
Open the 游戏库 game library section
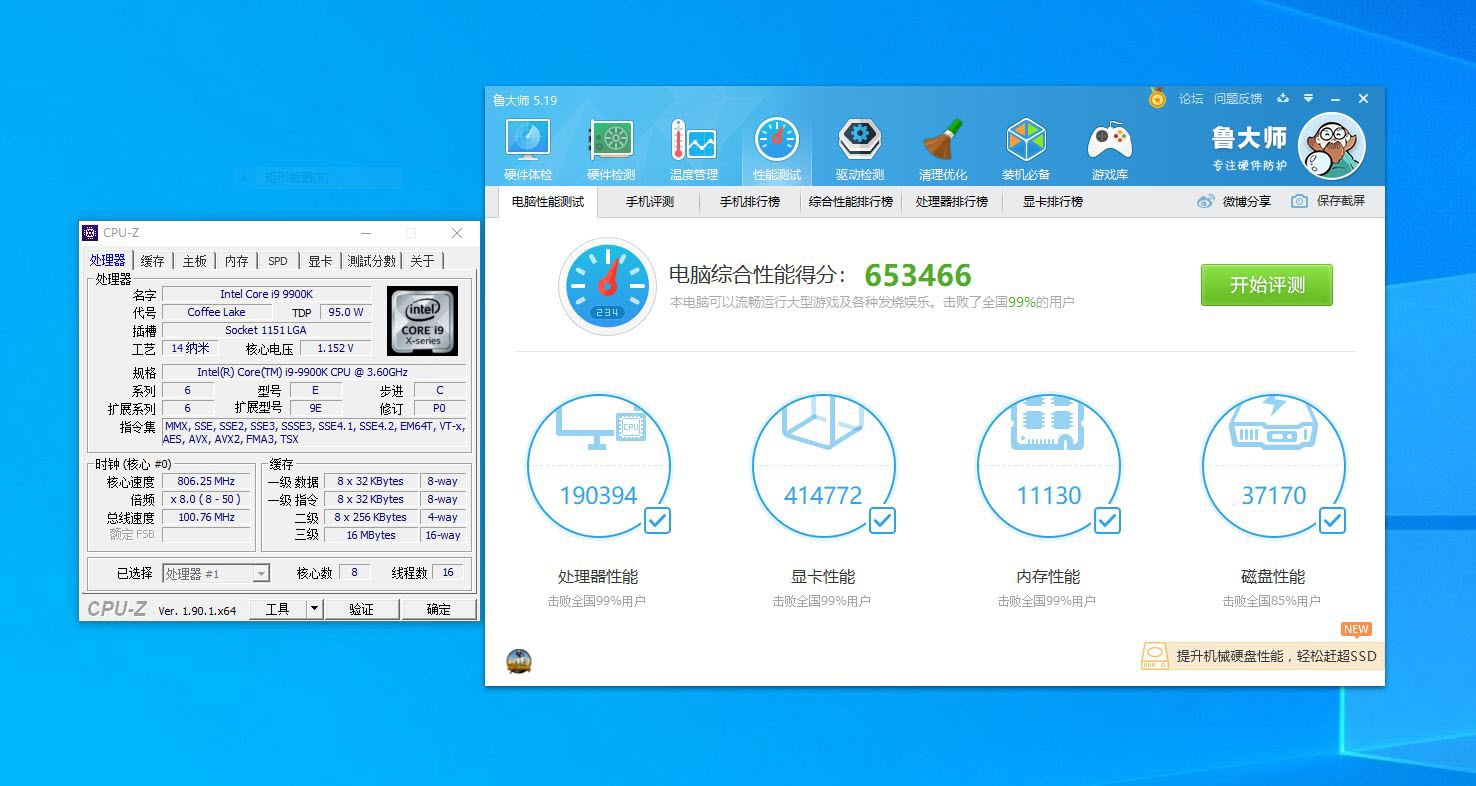1110,151
